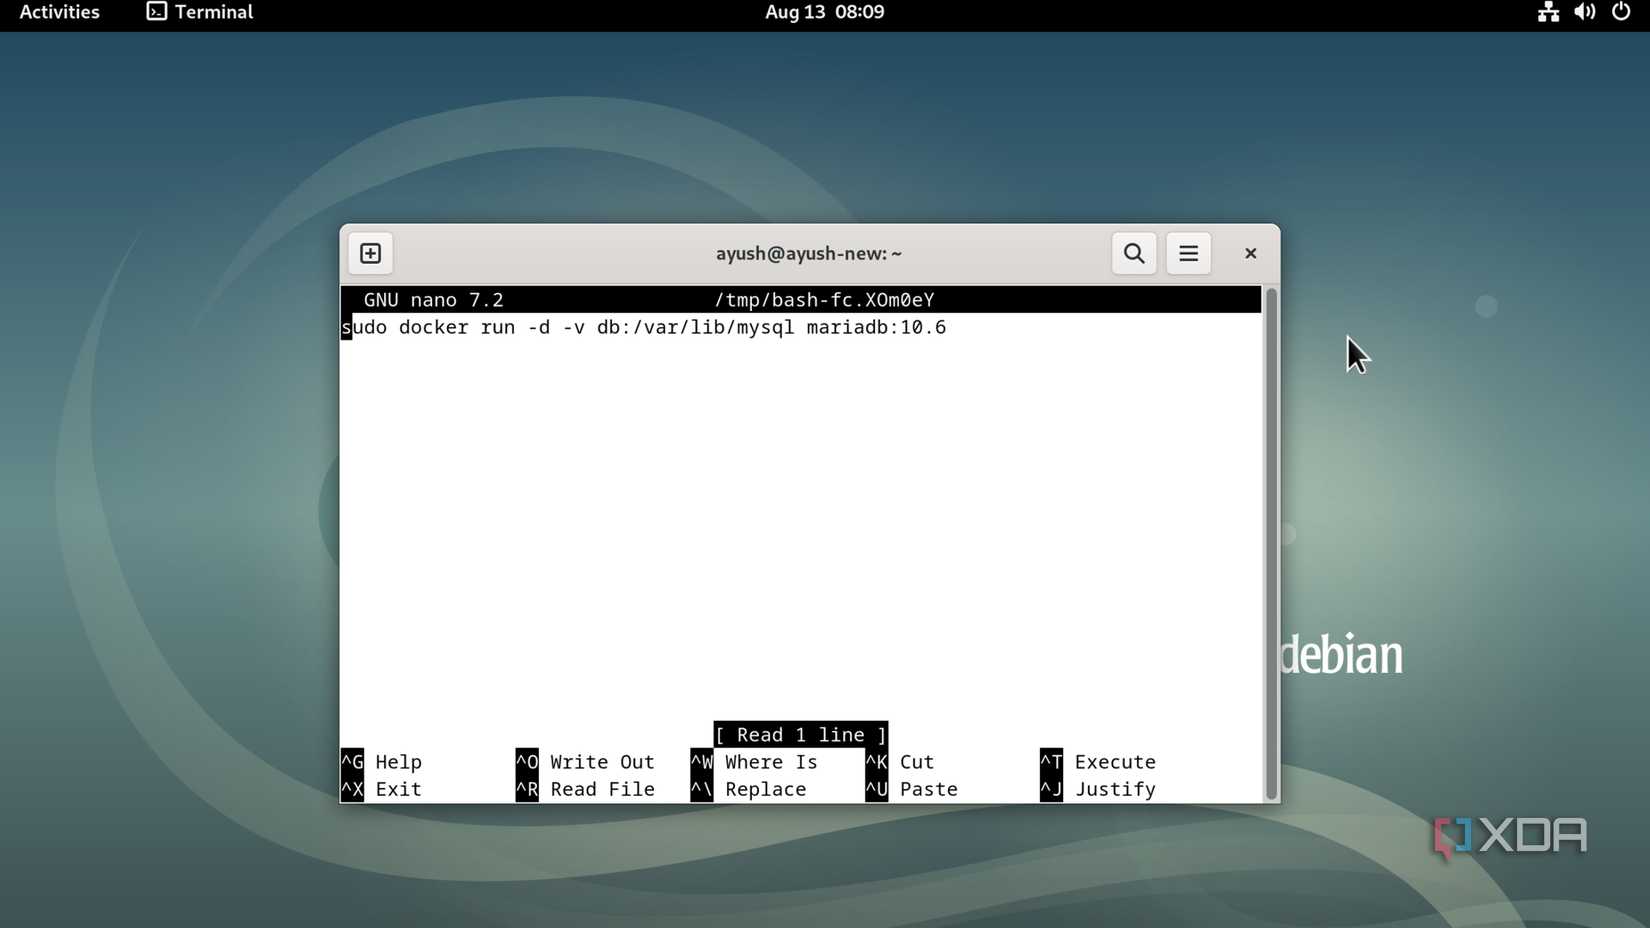Click the Write Out shortcut label
Image resolution: width=1650 pixels, height=928 pixels.
[601, 761]
